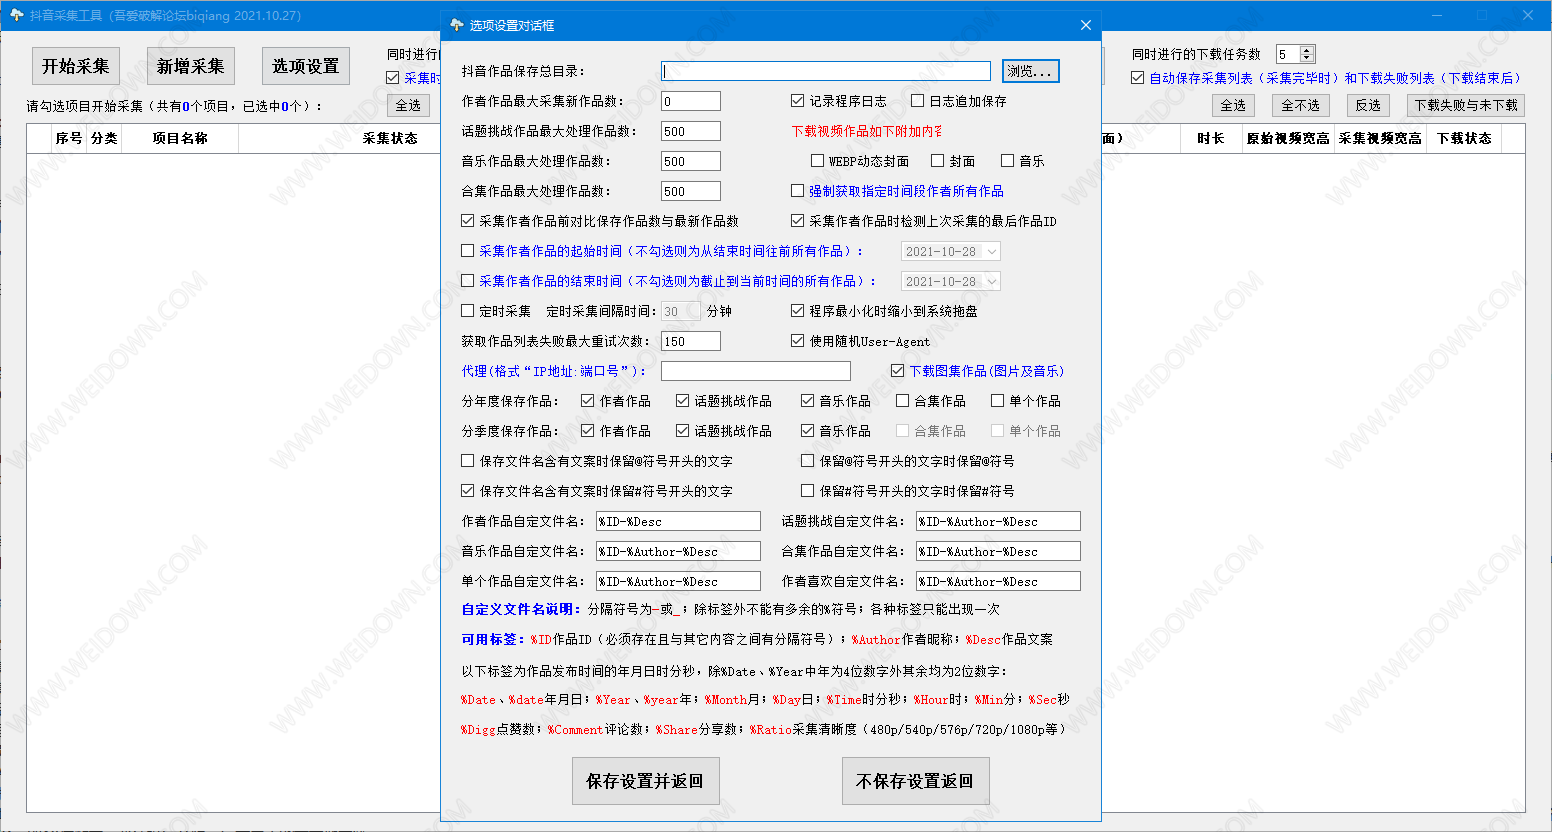Image resolution: width=1552 pixels, height=832 pixels.
Task: Click 下载状态 column header
Action: 1464,138
